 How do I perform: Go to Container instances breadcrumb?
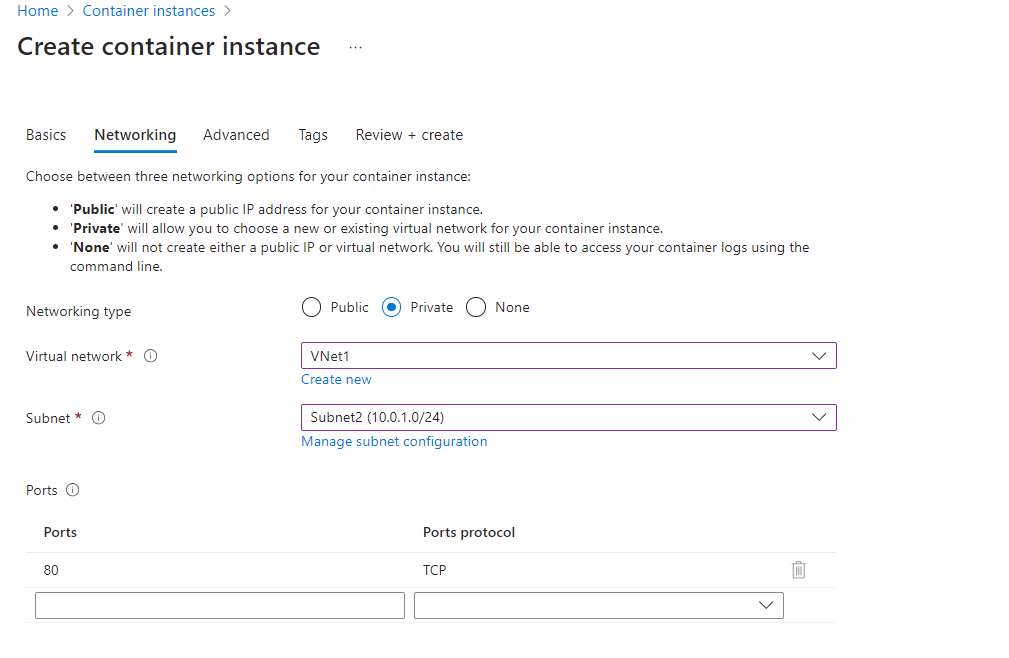148,10
